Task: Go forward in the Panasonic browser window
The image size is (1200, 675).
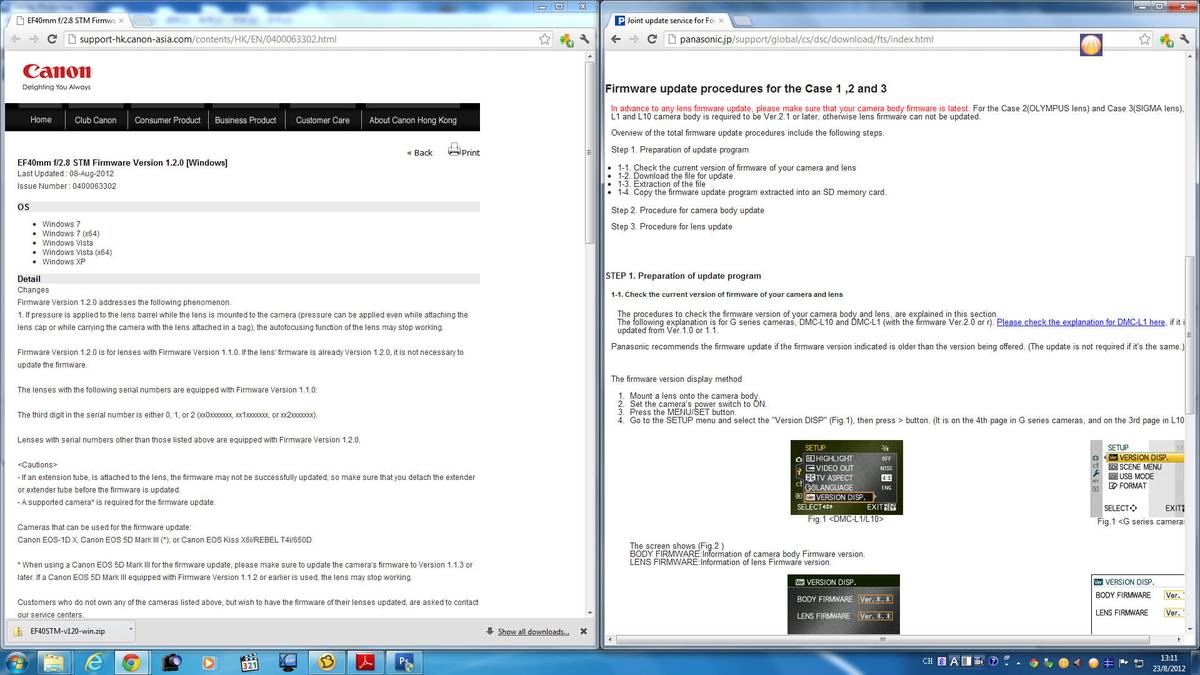Action: 632,39
